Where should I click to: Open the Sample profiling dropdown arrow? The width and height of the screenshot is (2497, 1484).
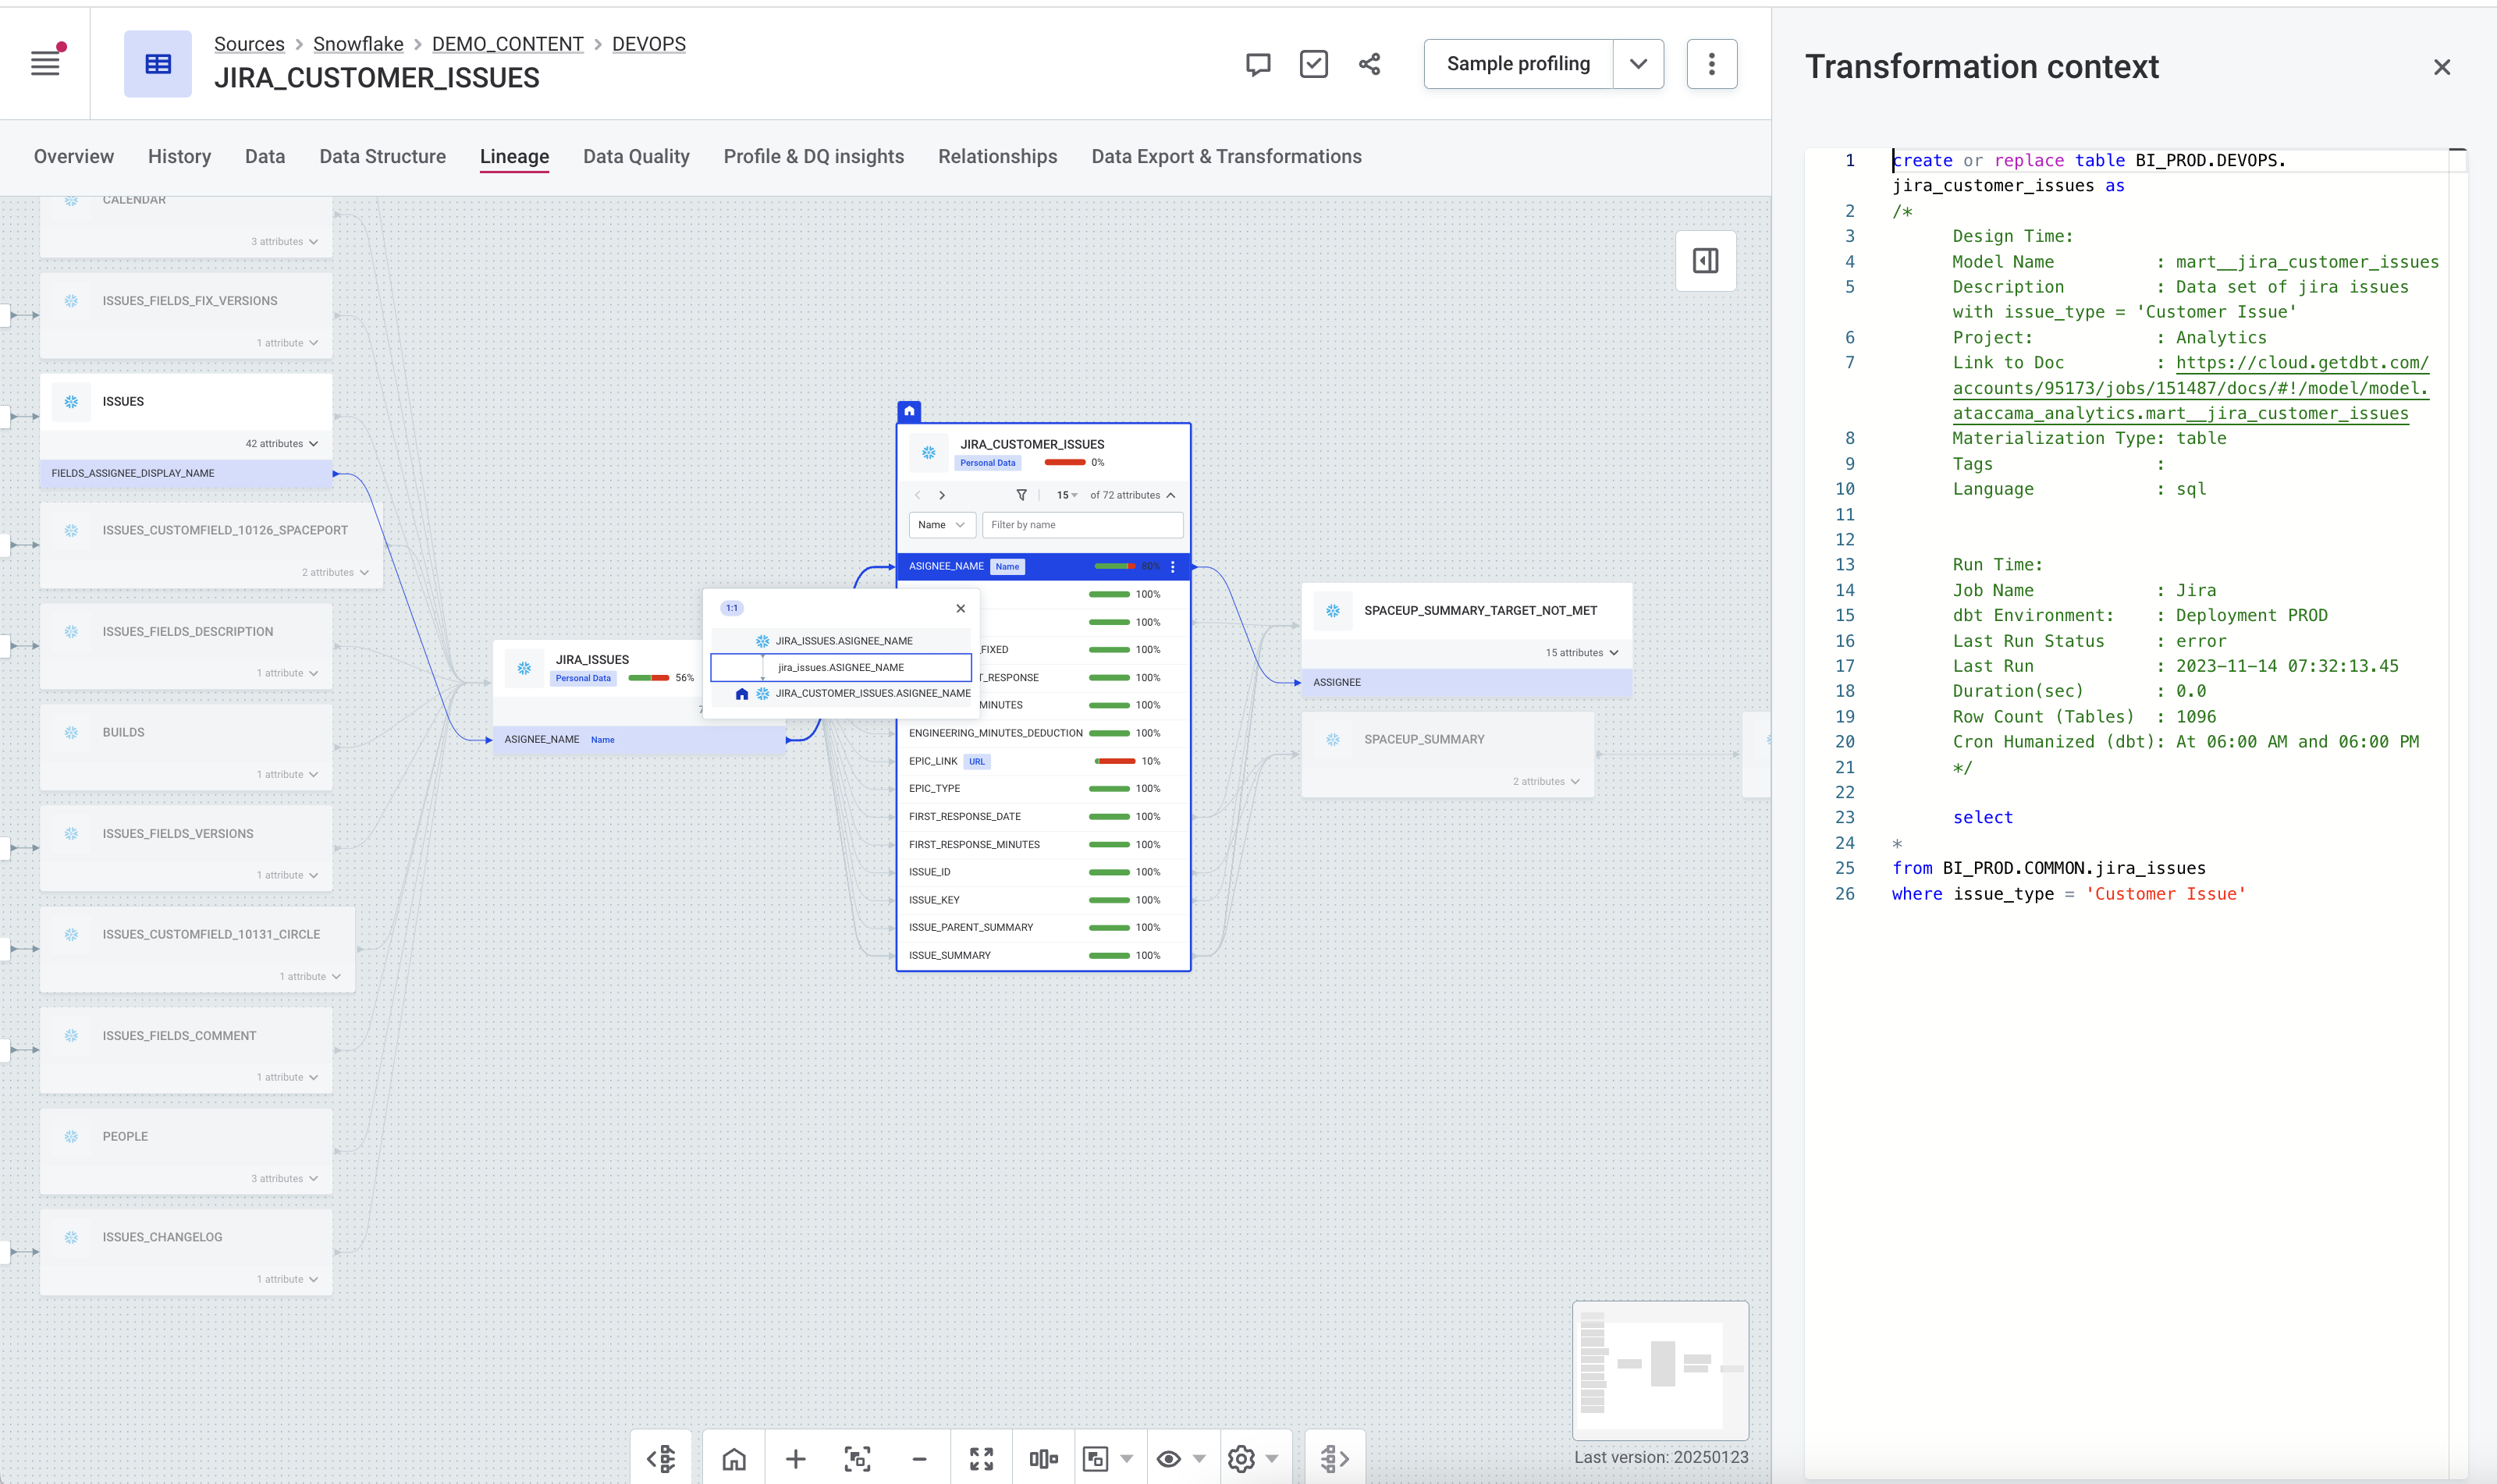1638,64
